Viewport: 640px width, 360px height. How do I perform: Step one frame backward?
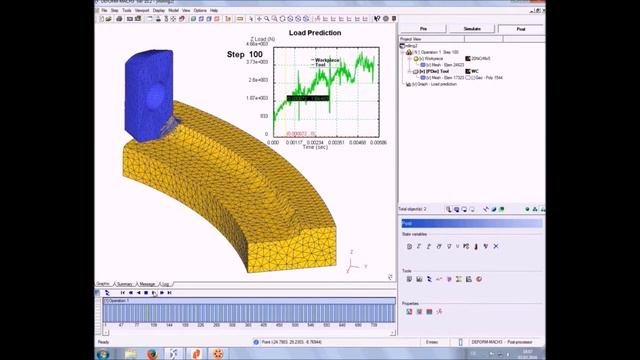coord(131,293)
